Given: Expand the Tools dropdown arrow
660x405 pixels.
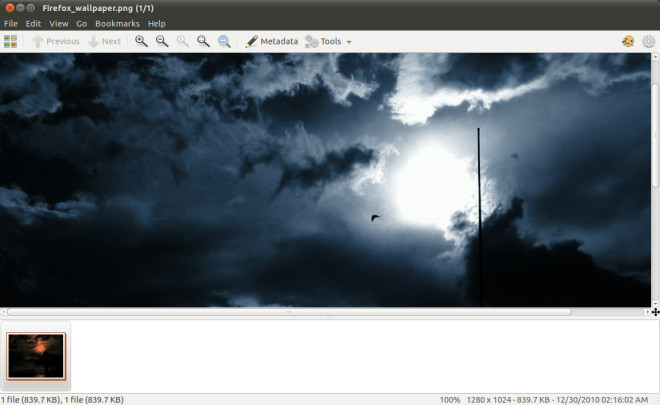Looking at the screenshot, I should click(349, 42).
